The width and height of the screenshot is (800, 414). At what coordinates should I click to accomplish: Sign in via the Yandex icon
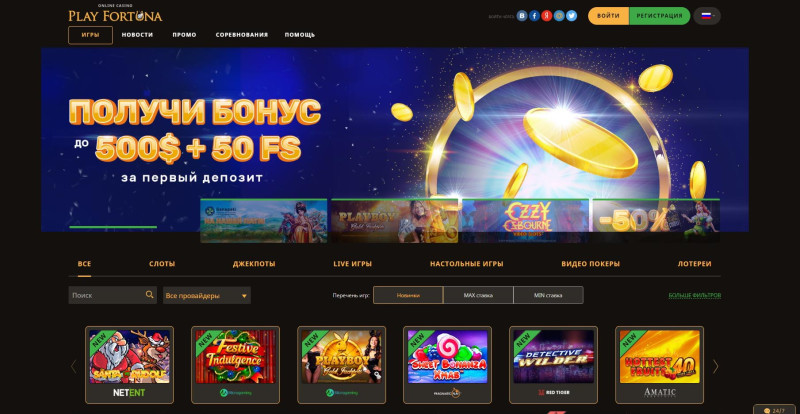point(546,16)
